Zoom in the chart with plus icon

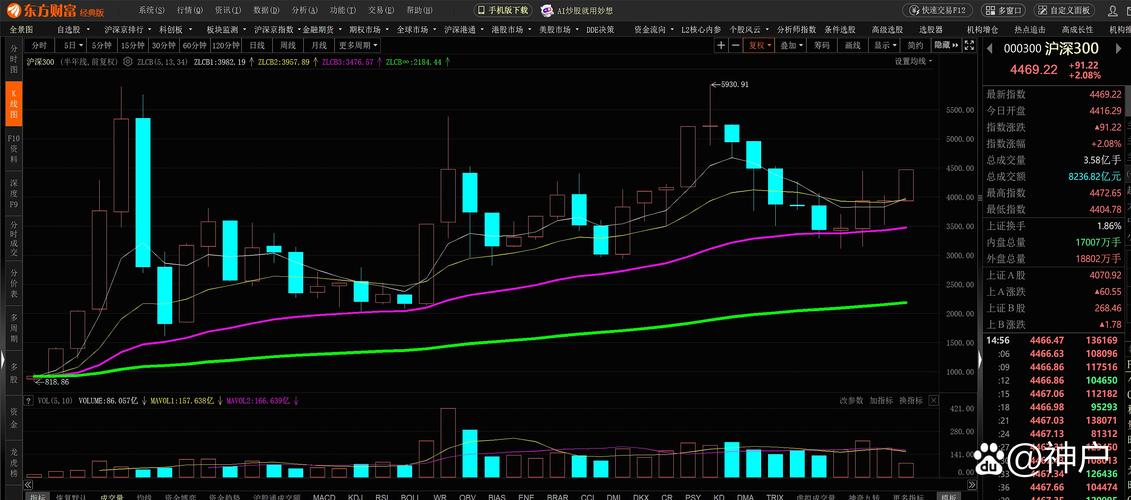click(721, 45)
